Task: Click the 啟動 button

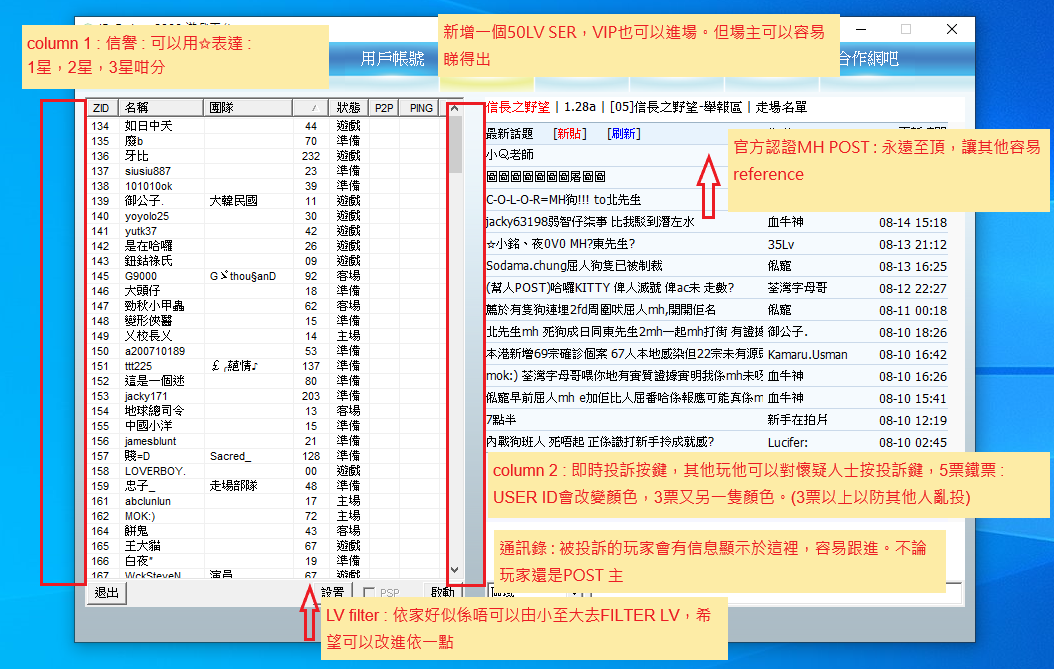Action: tap(441, 593)
